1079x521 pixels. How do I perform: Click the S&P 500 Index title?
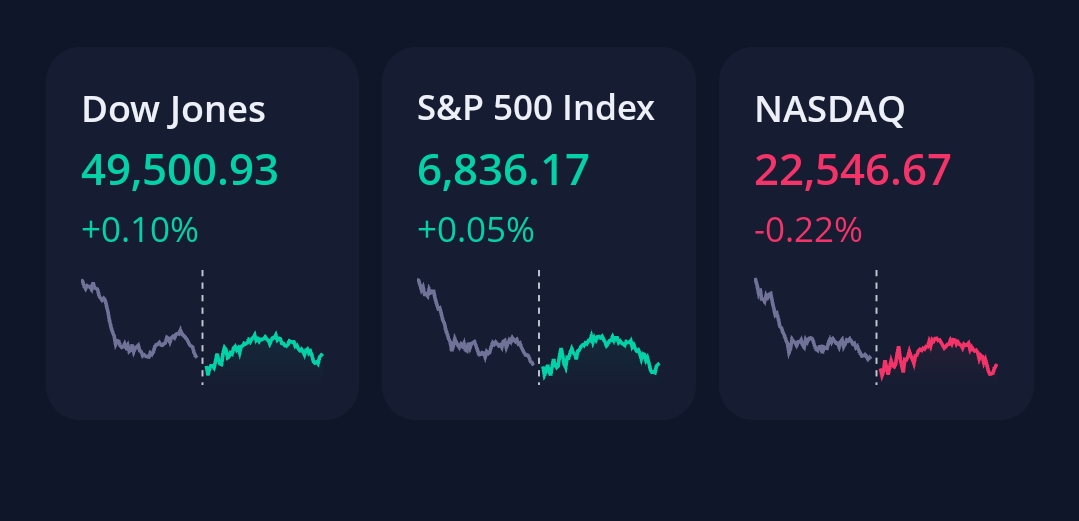click(535, 108)
